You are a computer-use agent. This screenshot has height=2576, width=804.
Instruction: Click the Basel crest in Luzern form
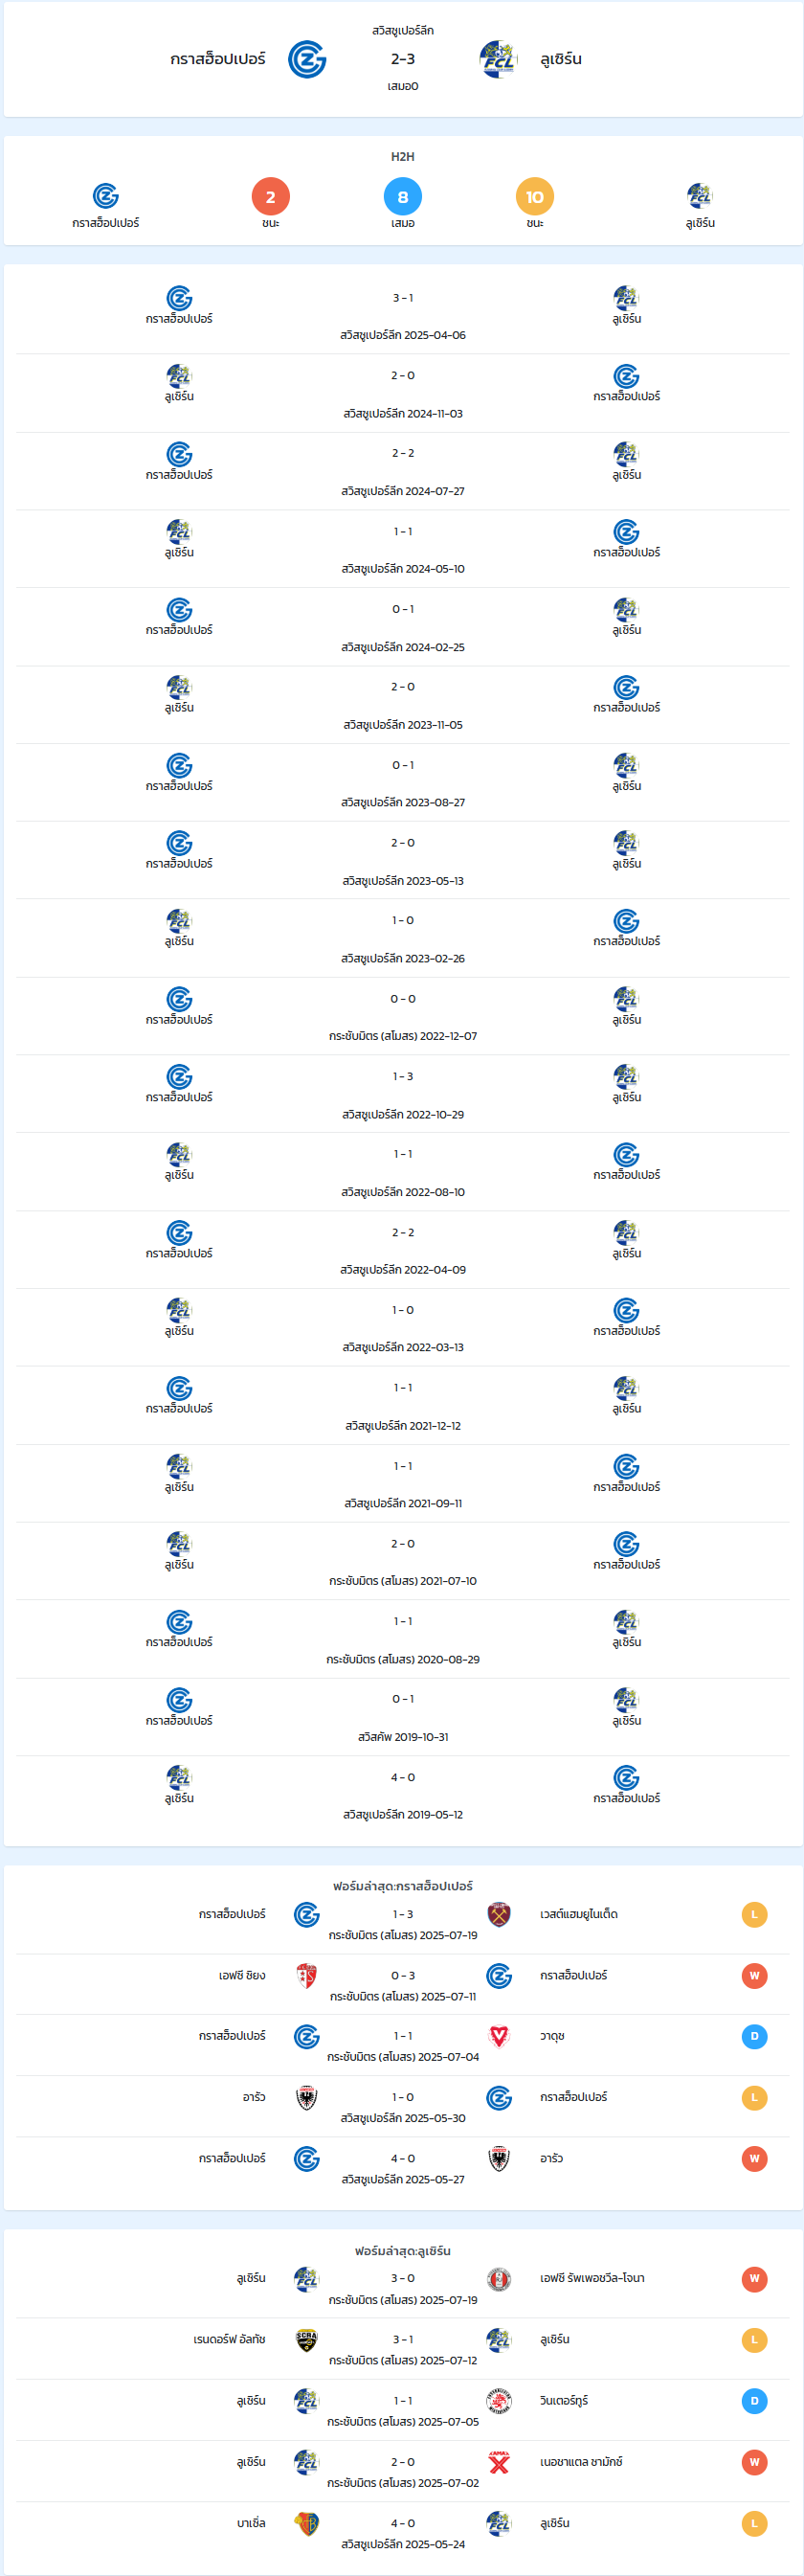[x=307, y=2523]
